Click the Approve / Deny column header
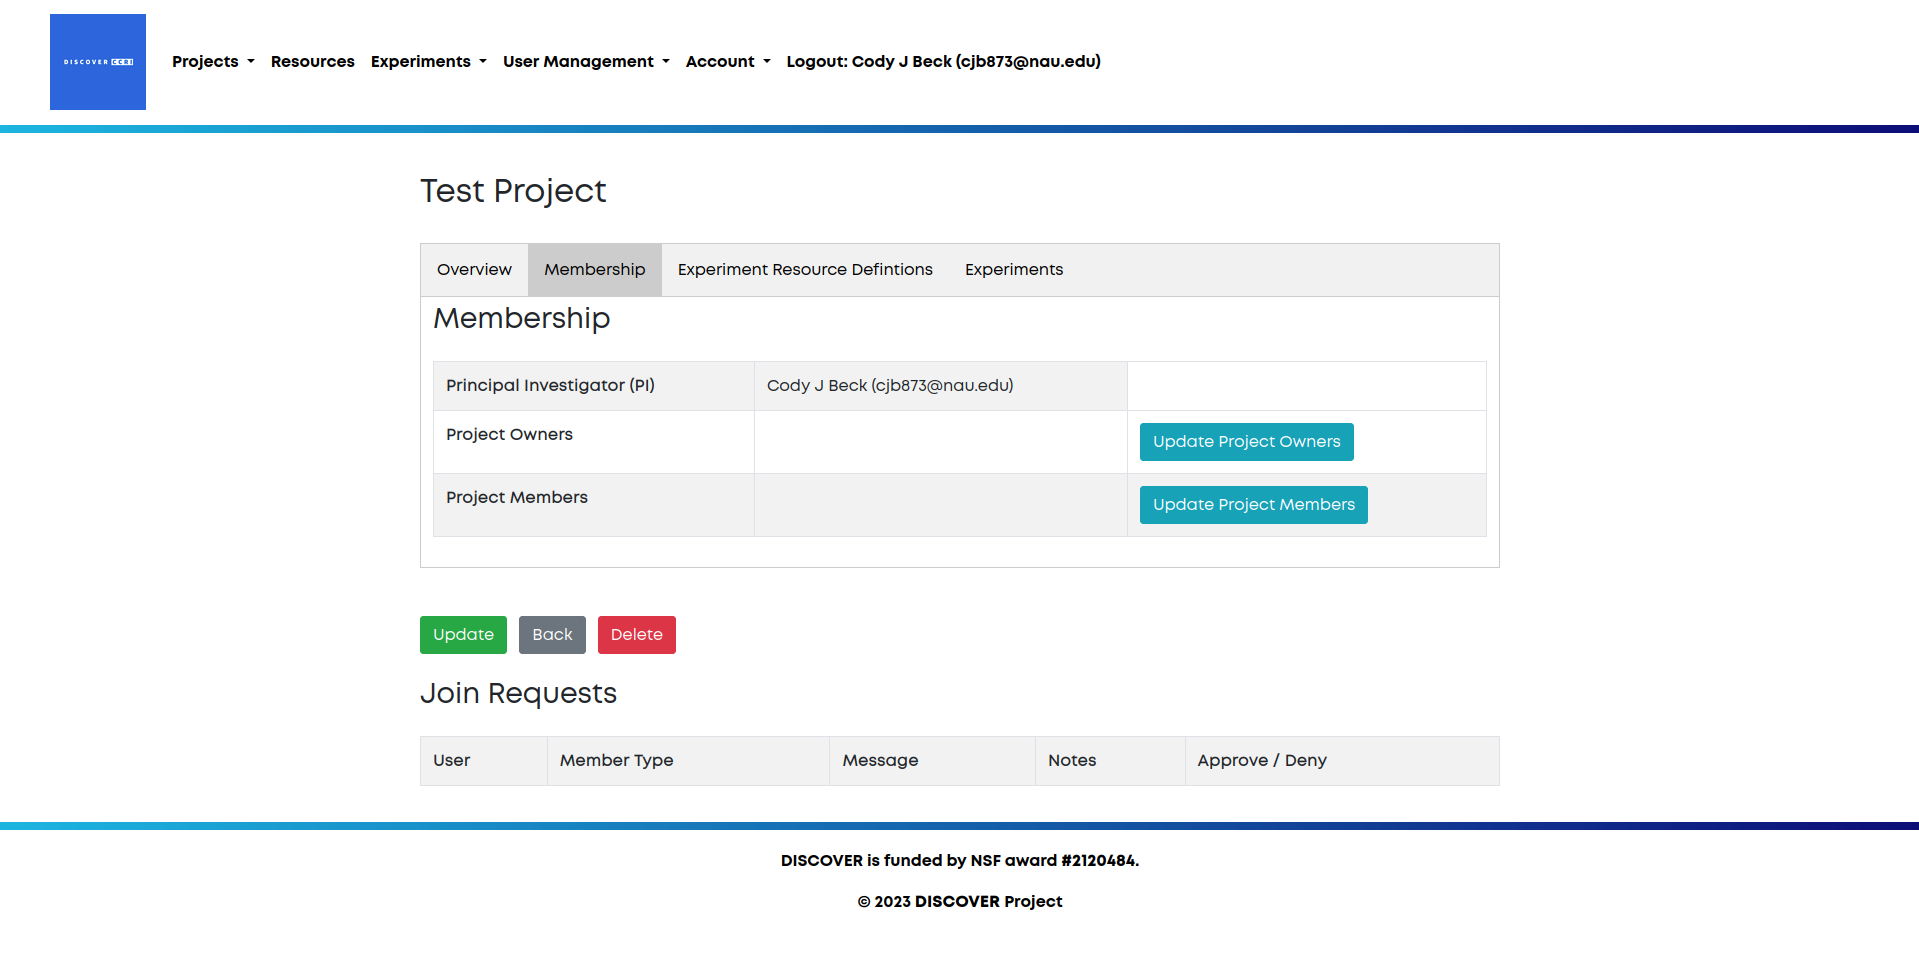Screen dimensions: 1919x966 tap(1342, 761)
